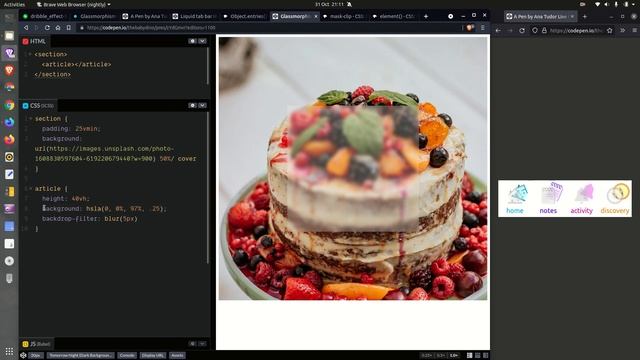This screenshot has height=360, width=640.
Task: Open clock and calendar in top bar
Action: click(x=329, y=4)
